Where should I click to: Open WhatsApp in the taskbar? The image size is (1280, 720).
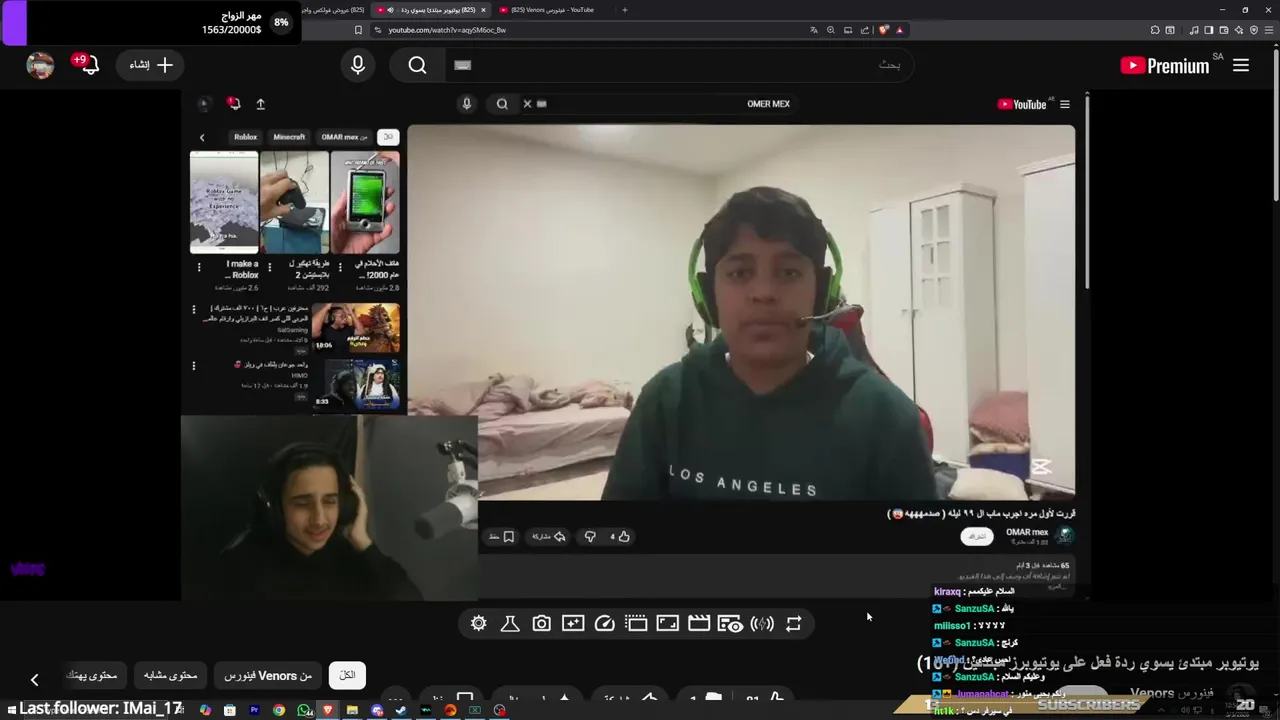[x=303, y=710]
